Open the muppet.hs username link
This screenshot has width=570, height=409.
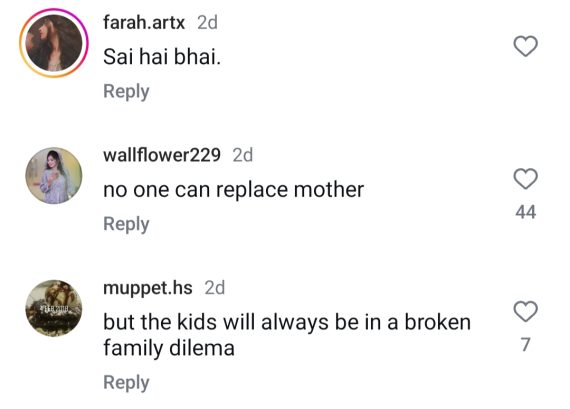pyautogui.click(x=148, y=288)
